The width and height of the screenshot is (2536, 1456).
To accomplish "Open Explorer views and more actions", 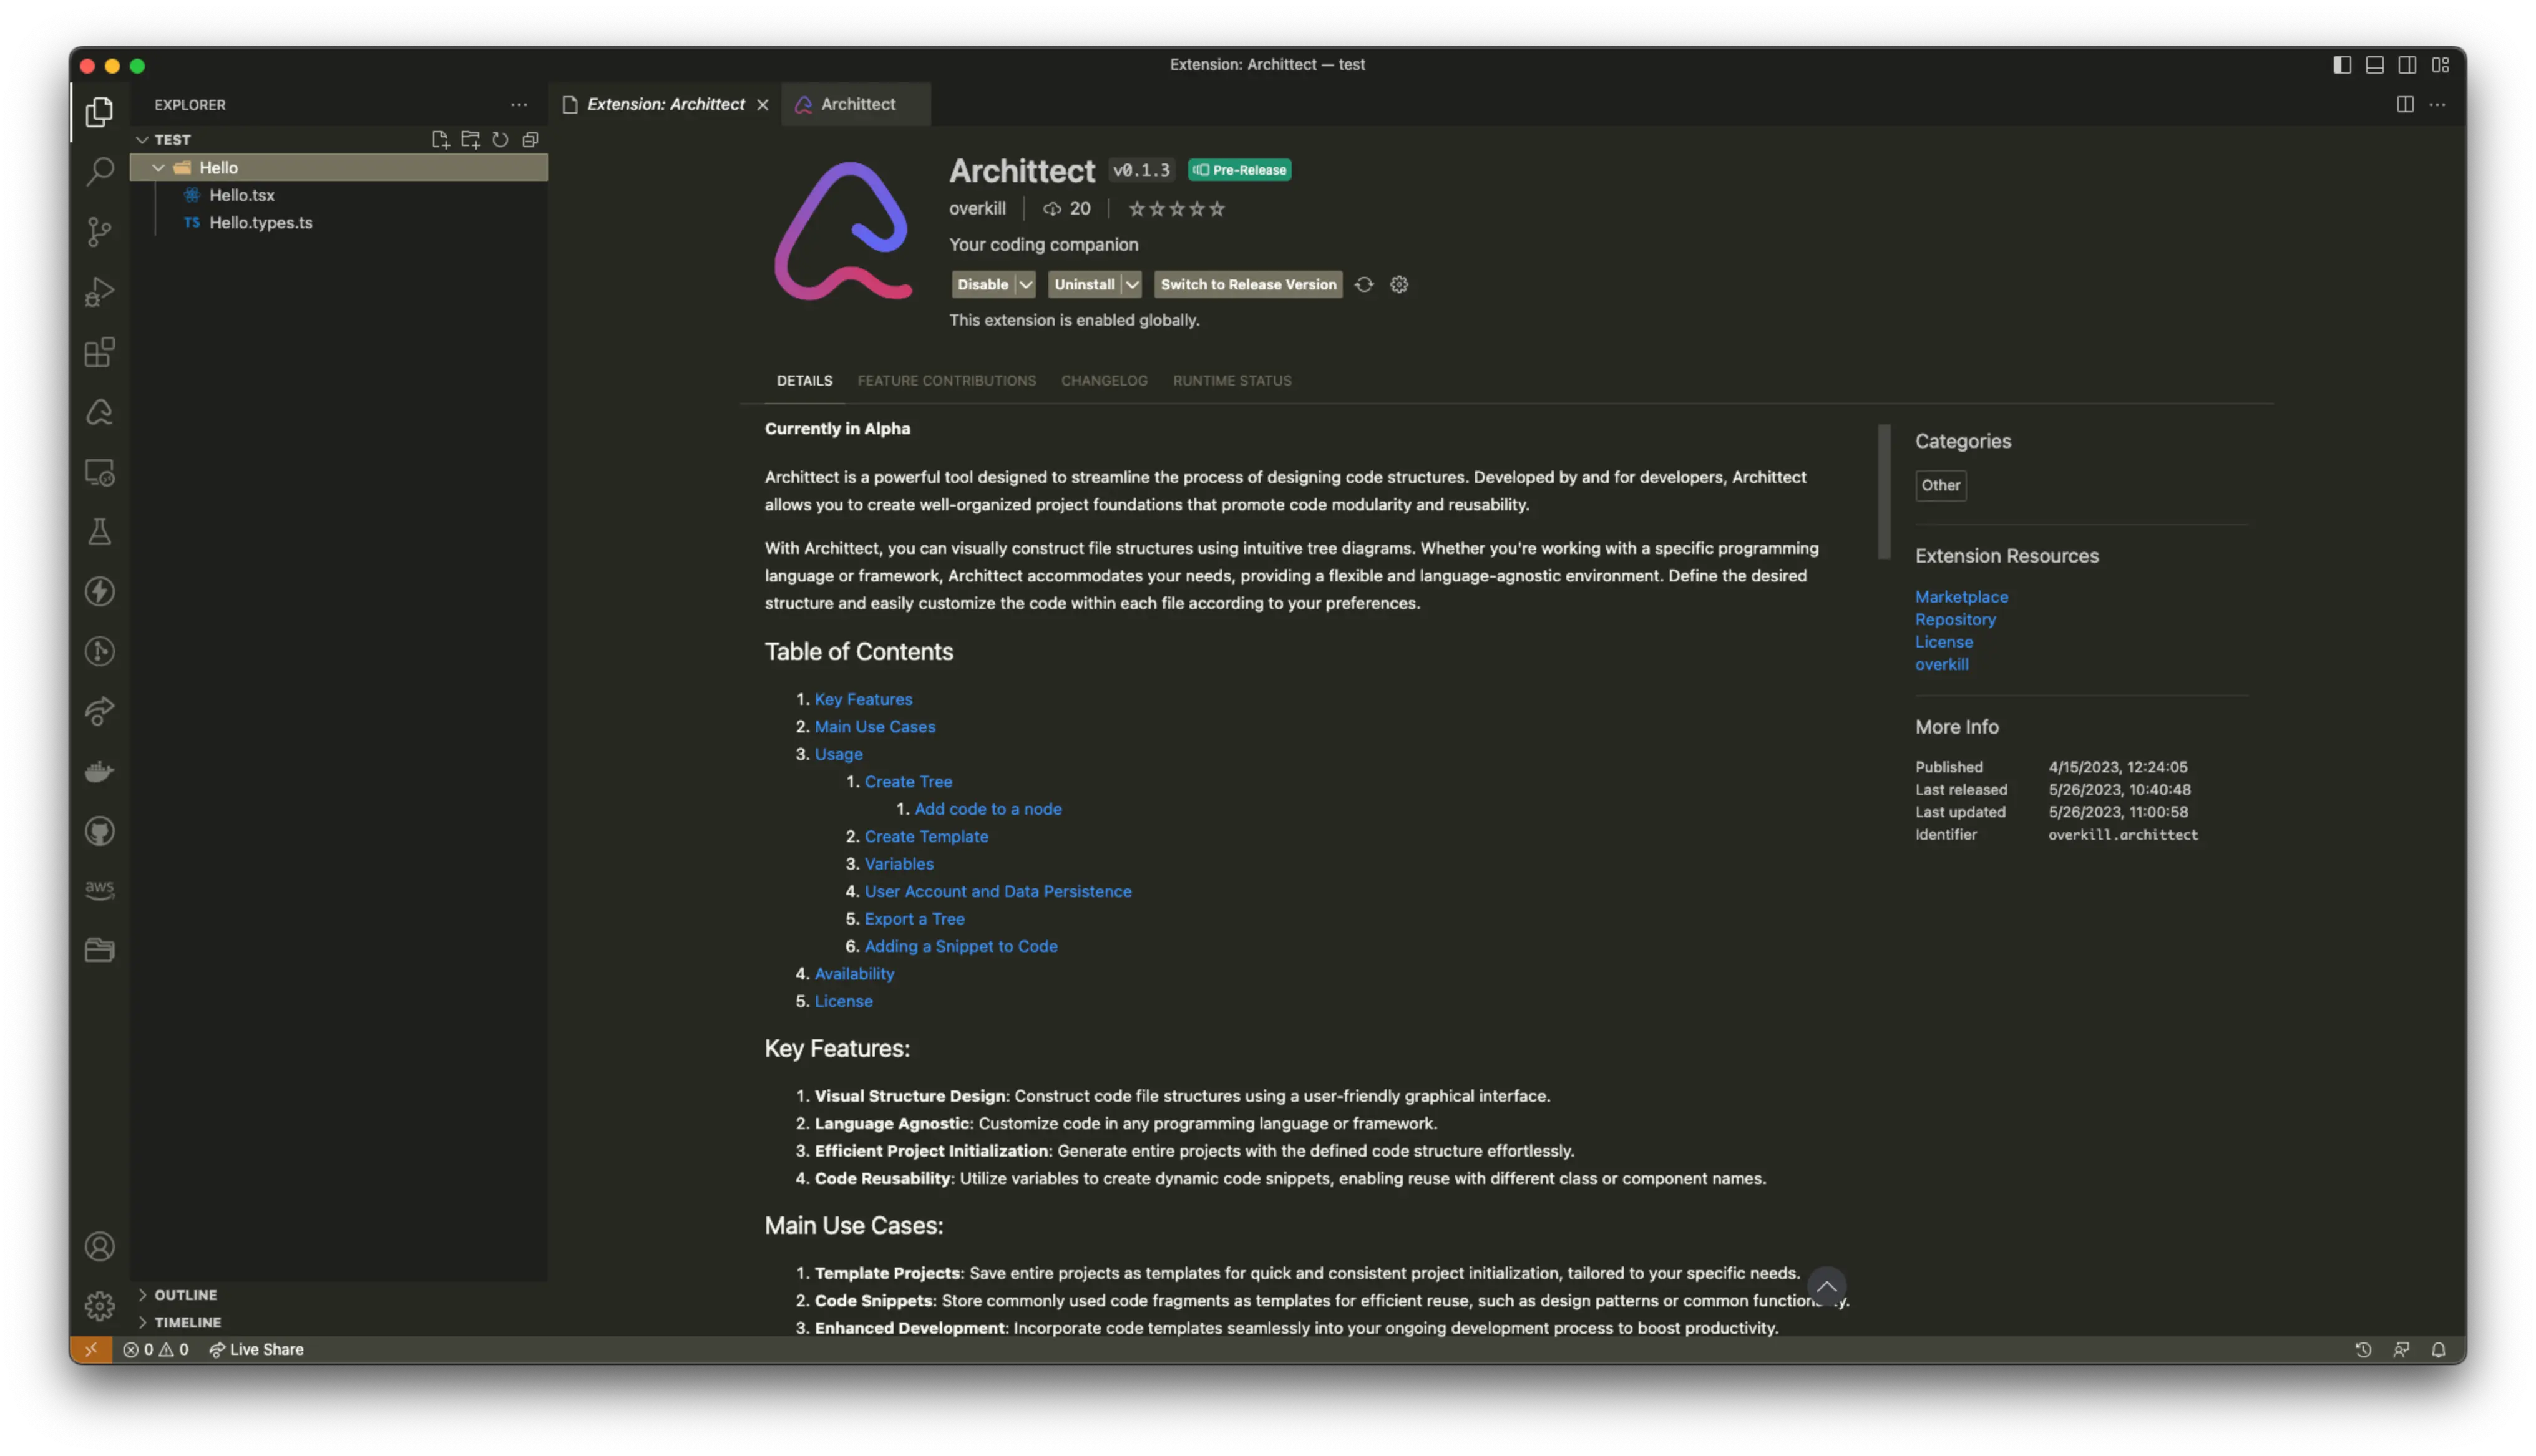I will coord(519,105).
